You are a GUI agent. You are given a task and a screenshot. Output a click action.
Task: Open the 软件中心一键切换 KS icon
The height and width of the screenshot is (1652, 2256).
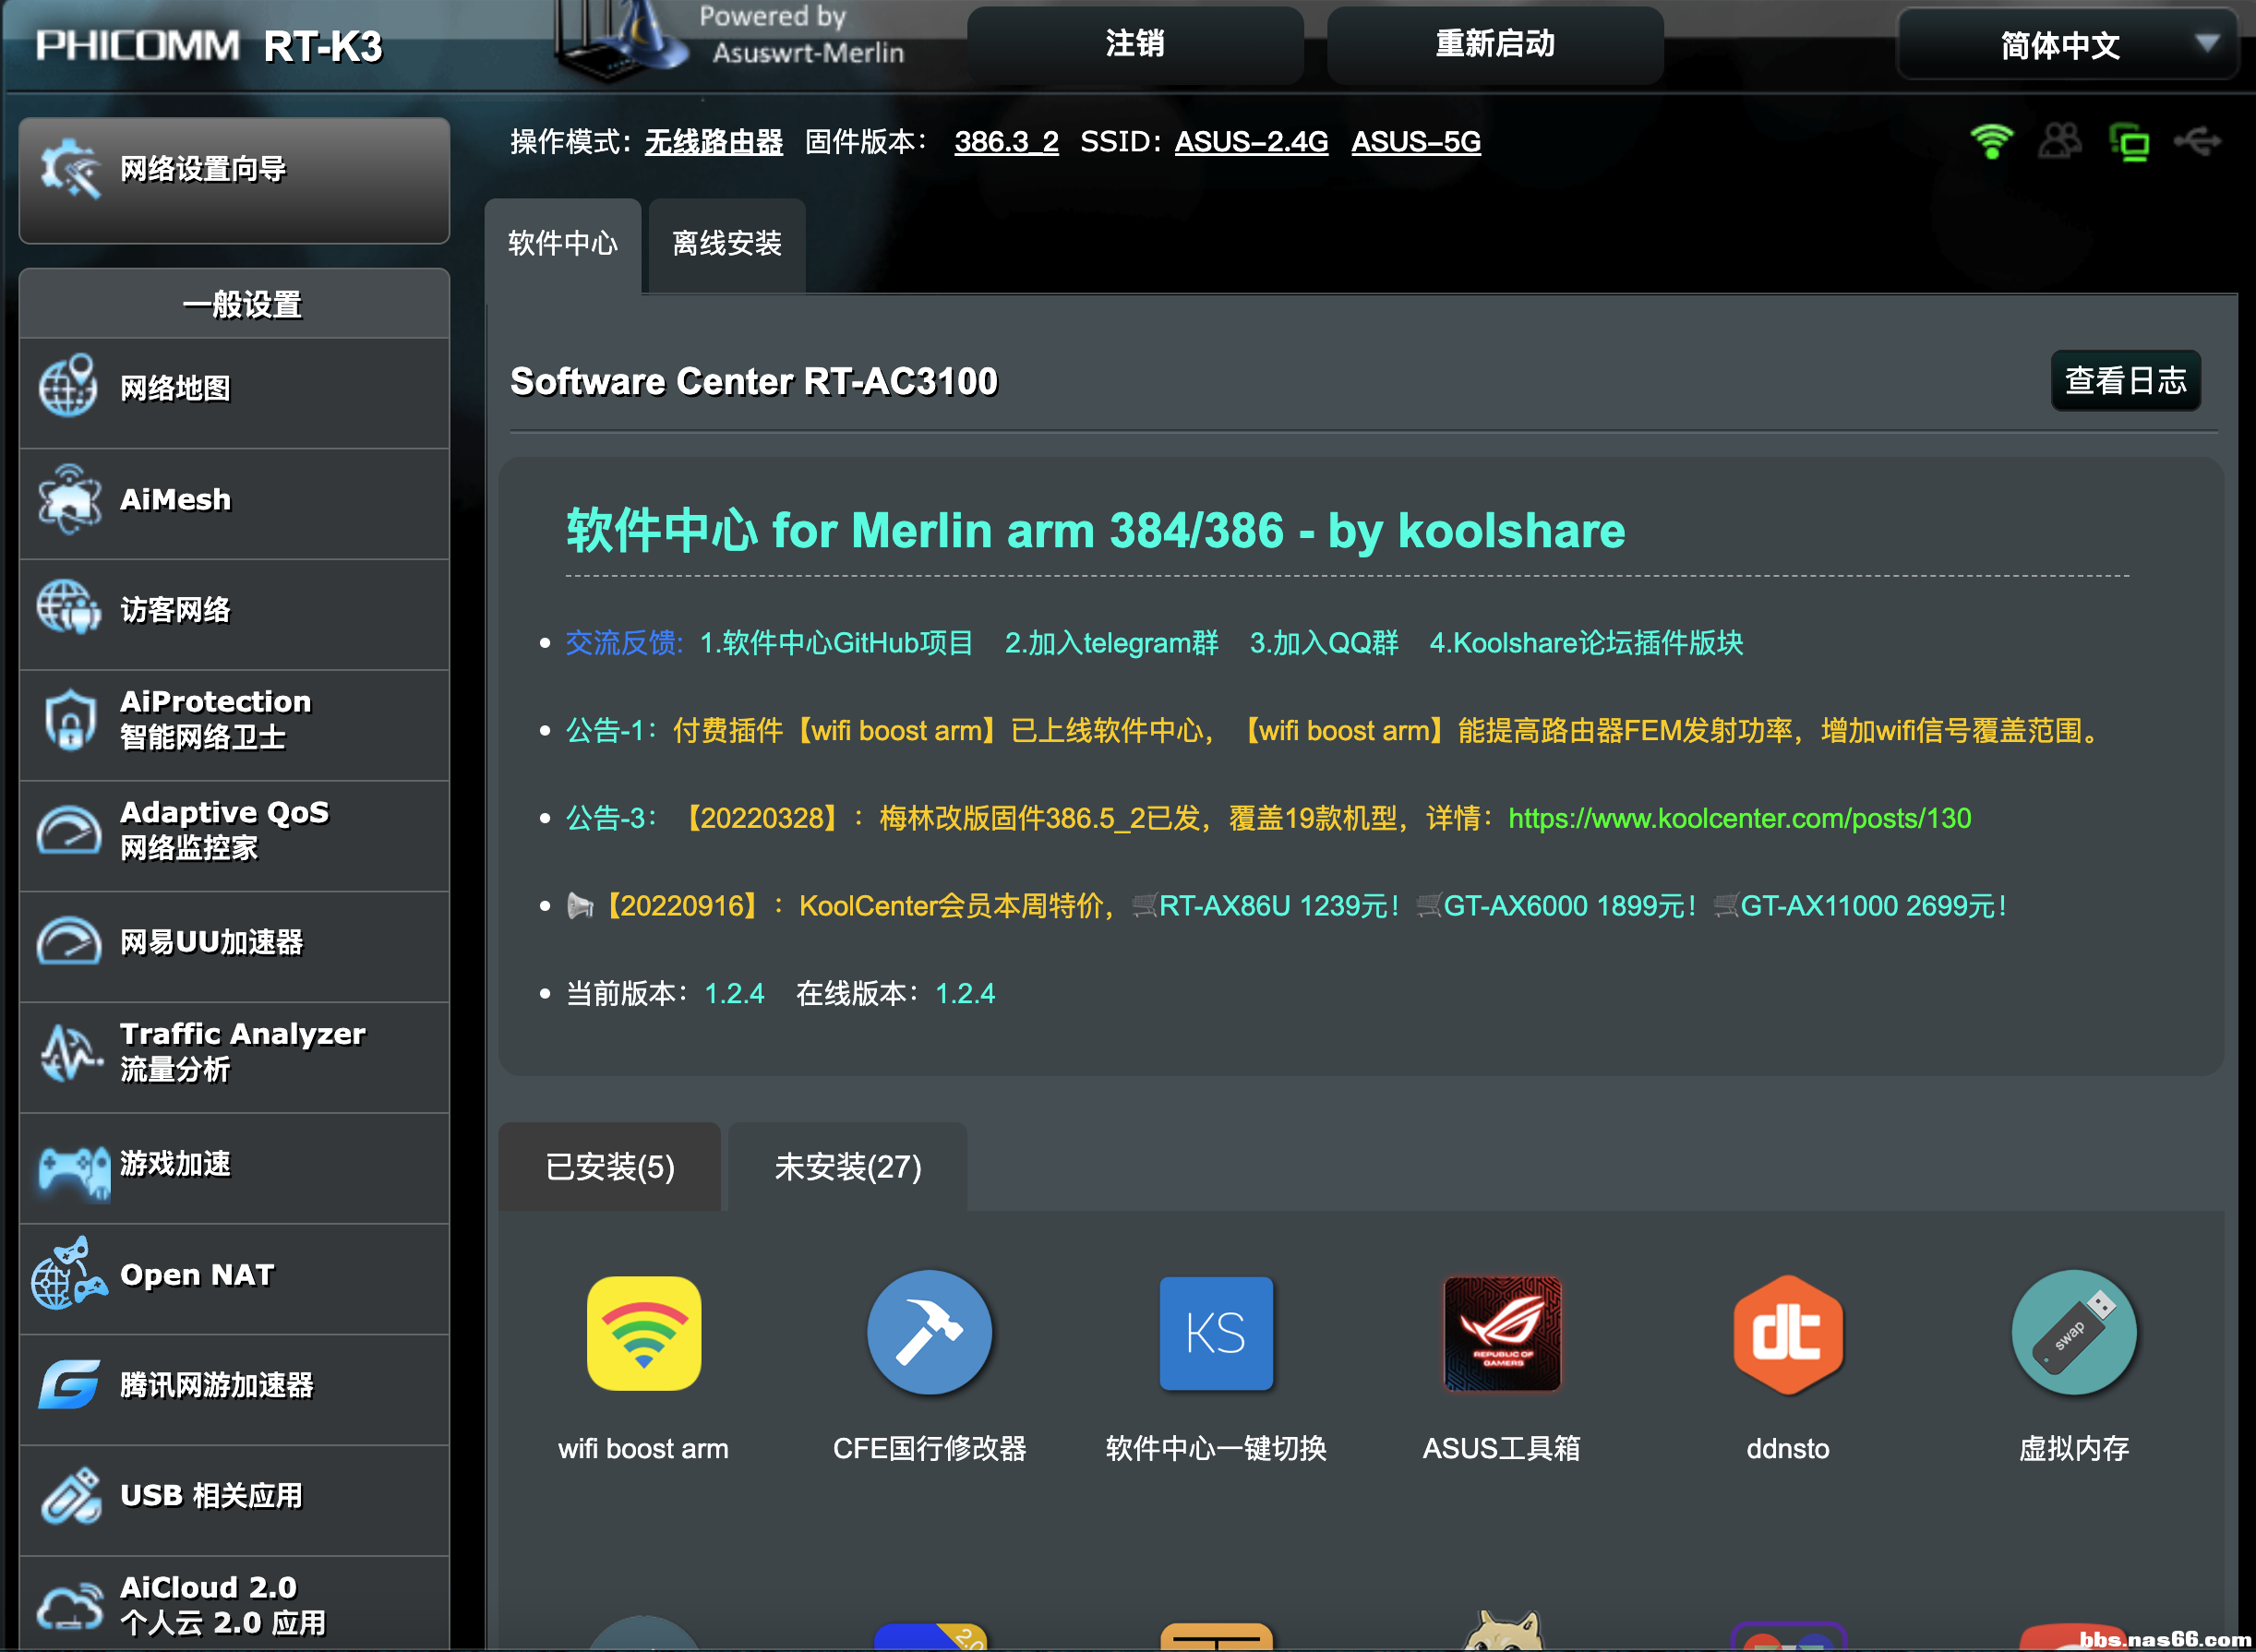[x=1216, y=1333]
